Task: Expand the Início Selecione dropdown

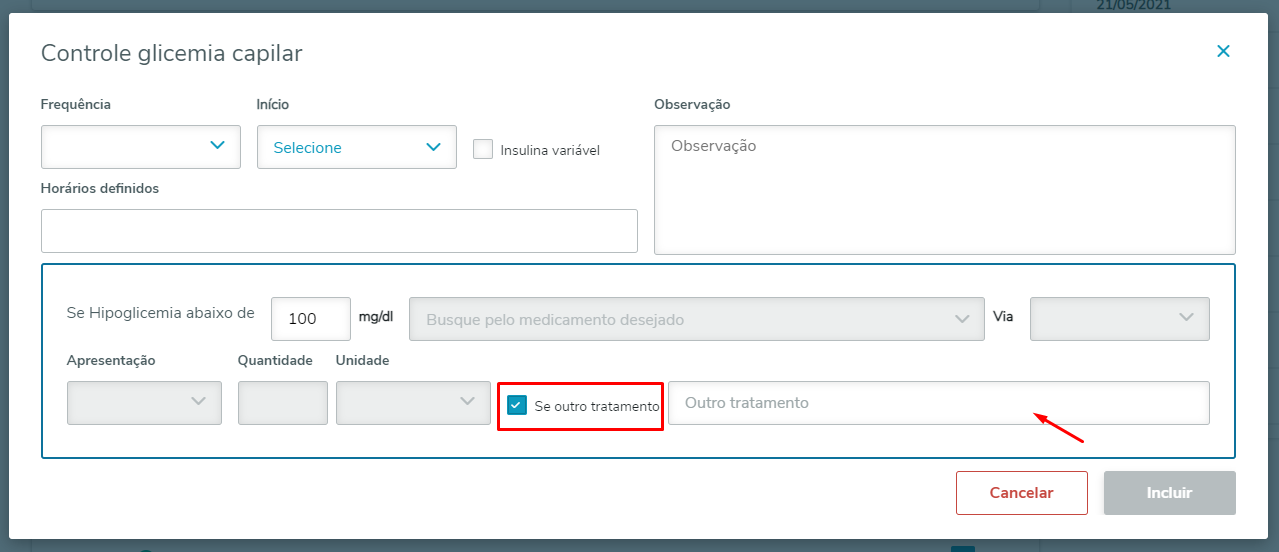Action: (356, 147)
